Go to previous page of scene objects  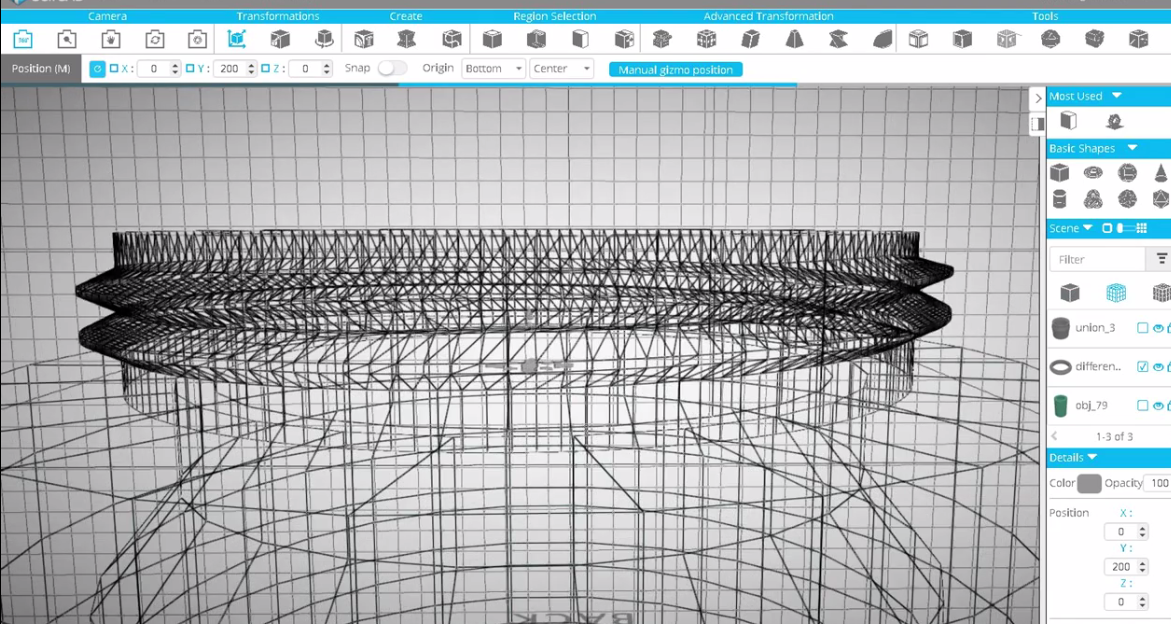tap(1054, 436)
